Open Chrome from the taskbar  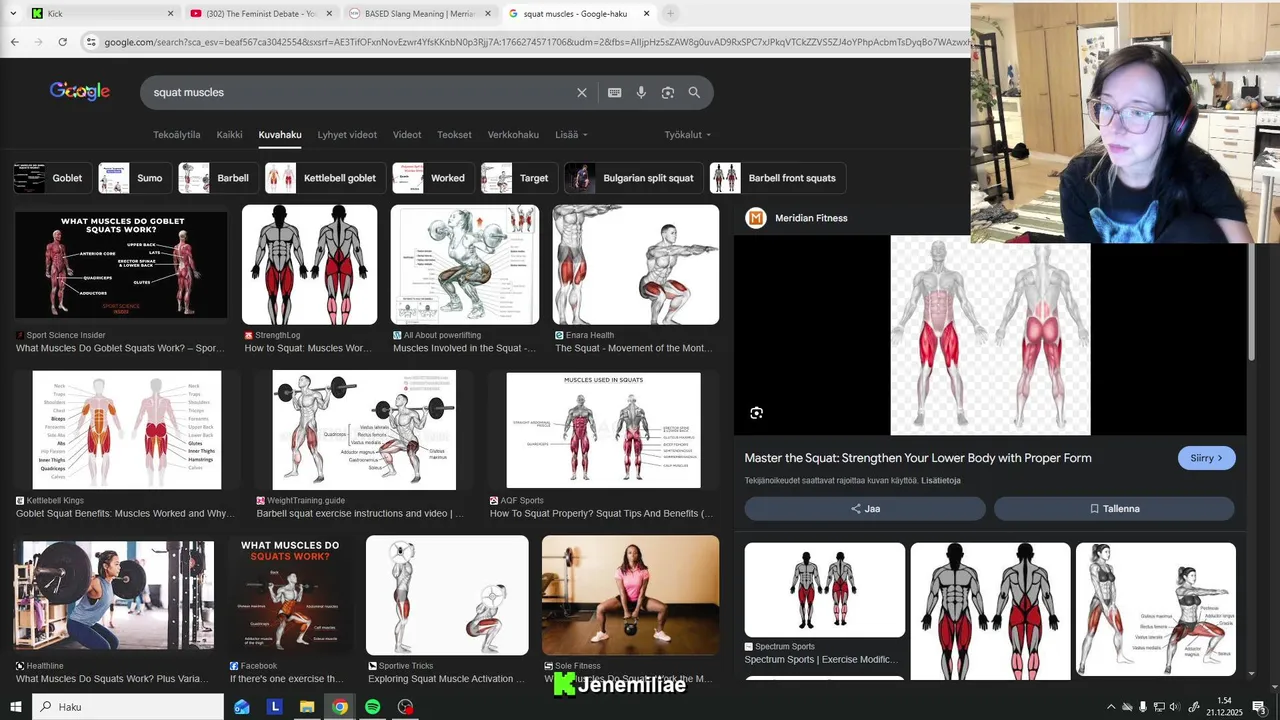pos(340,707)
